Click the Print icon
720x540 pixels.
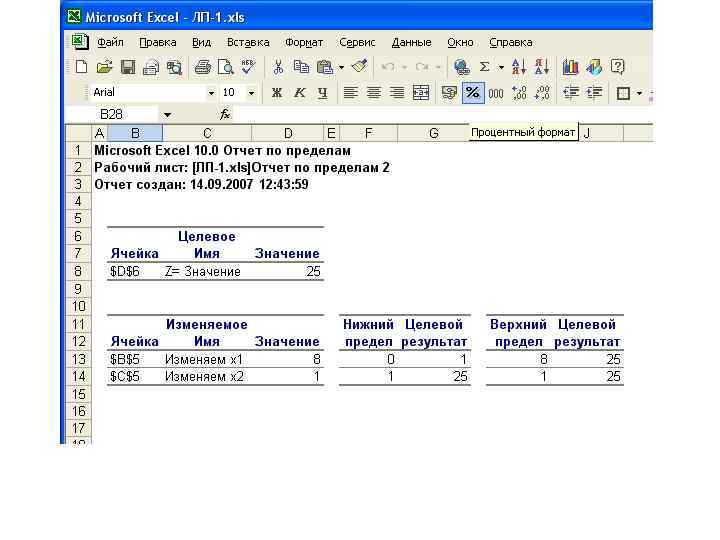click(202, 67)
